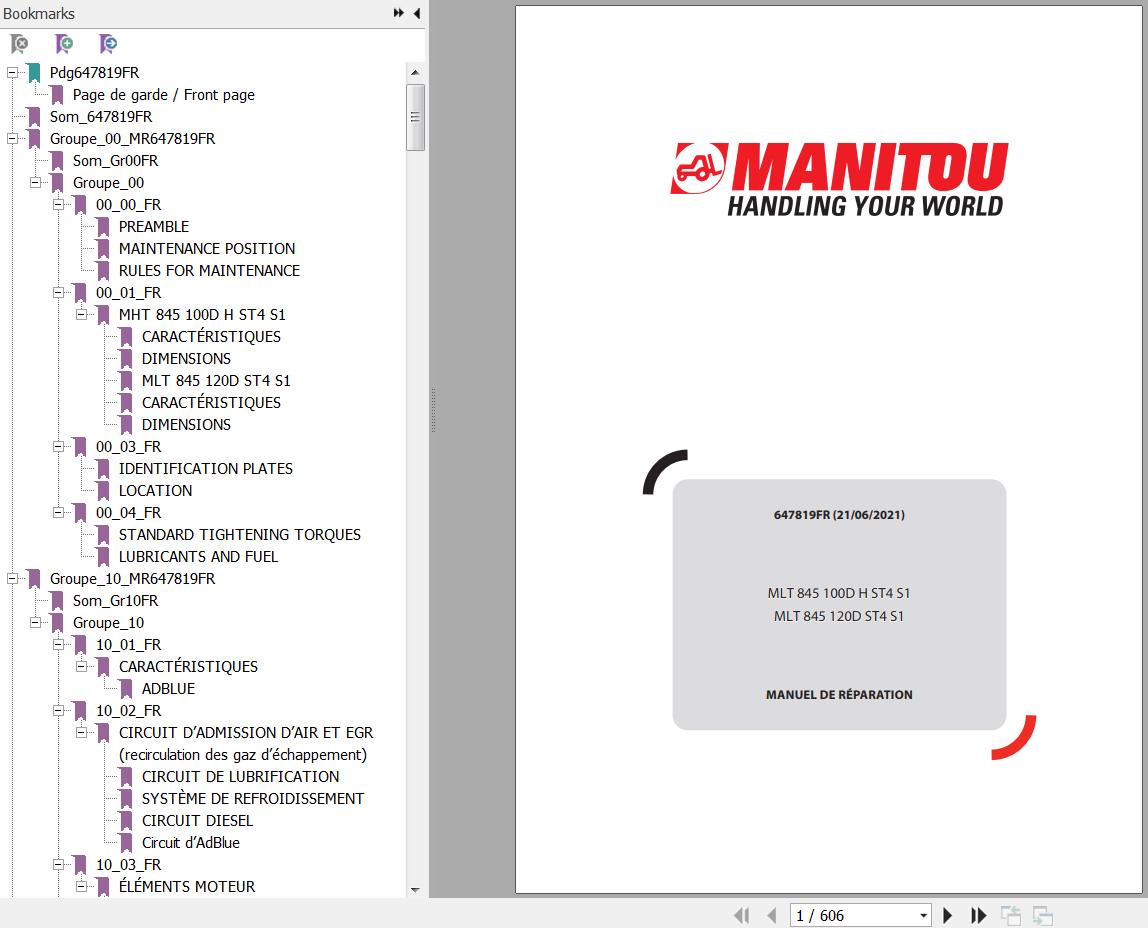Go to first page button
The width and height of the screenshot is (1148, 928).
(x=742, y=916)
